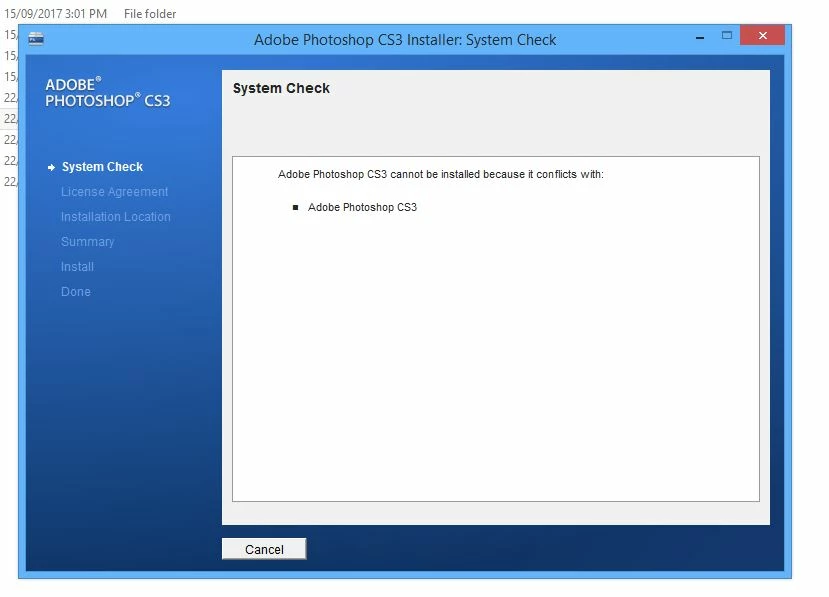Click the 'Adobe Photoshop CS3' conflict item
829x597 pixels.
(x=362, y=207)
